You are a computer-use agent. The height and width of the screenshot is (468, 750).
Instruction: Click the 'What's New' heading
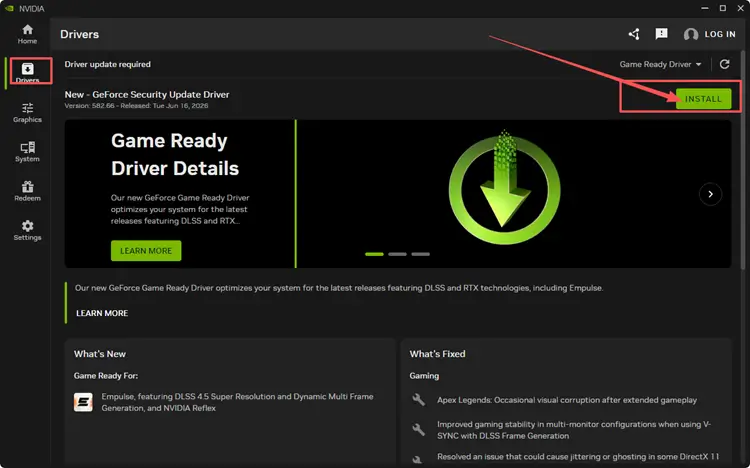tap(99, 354)
